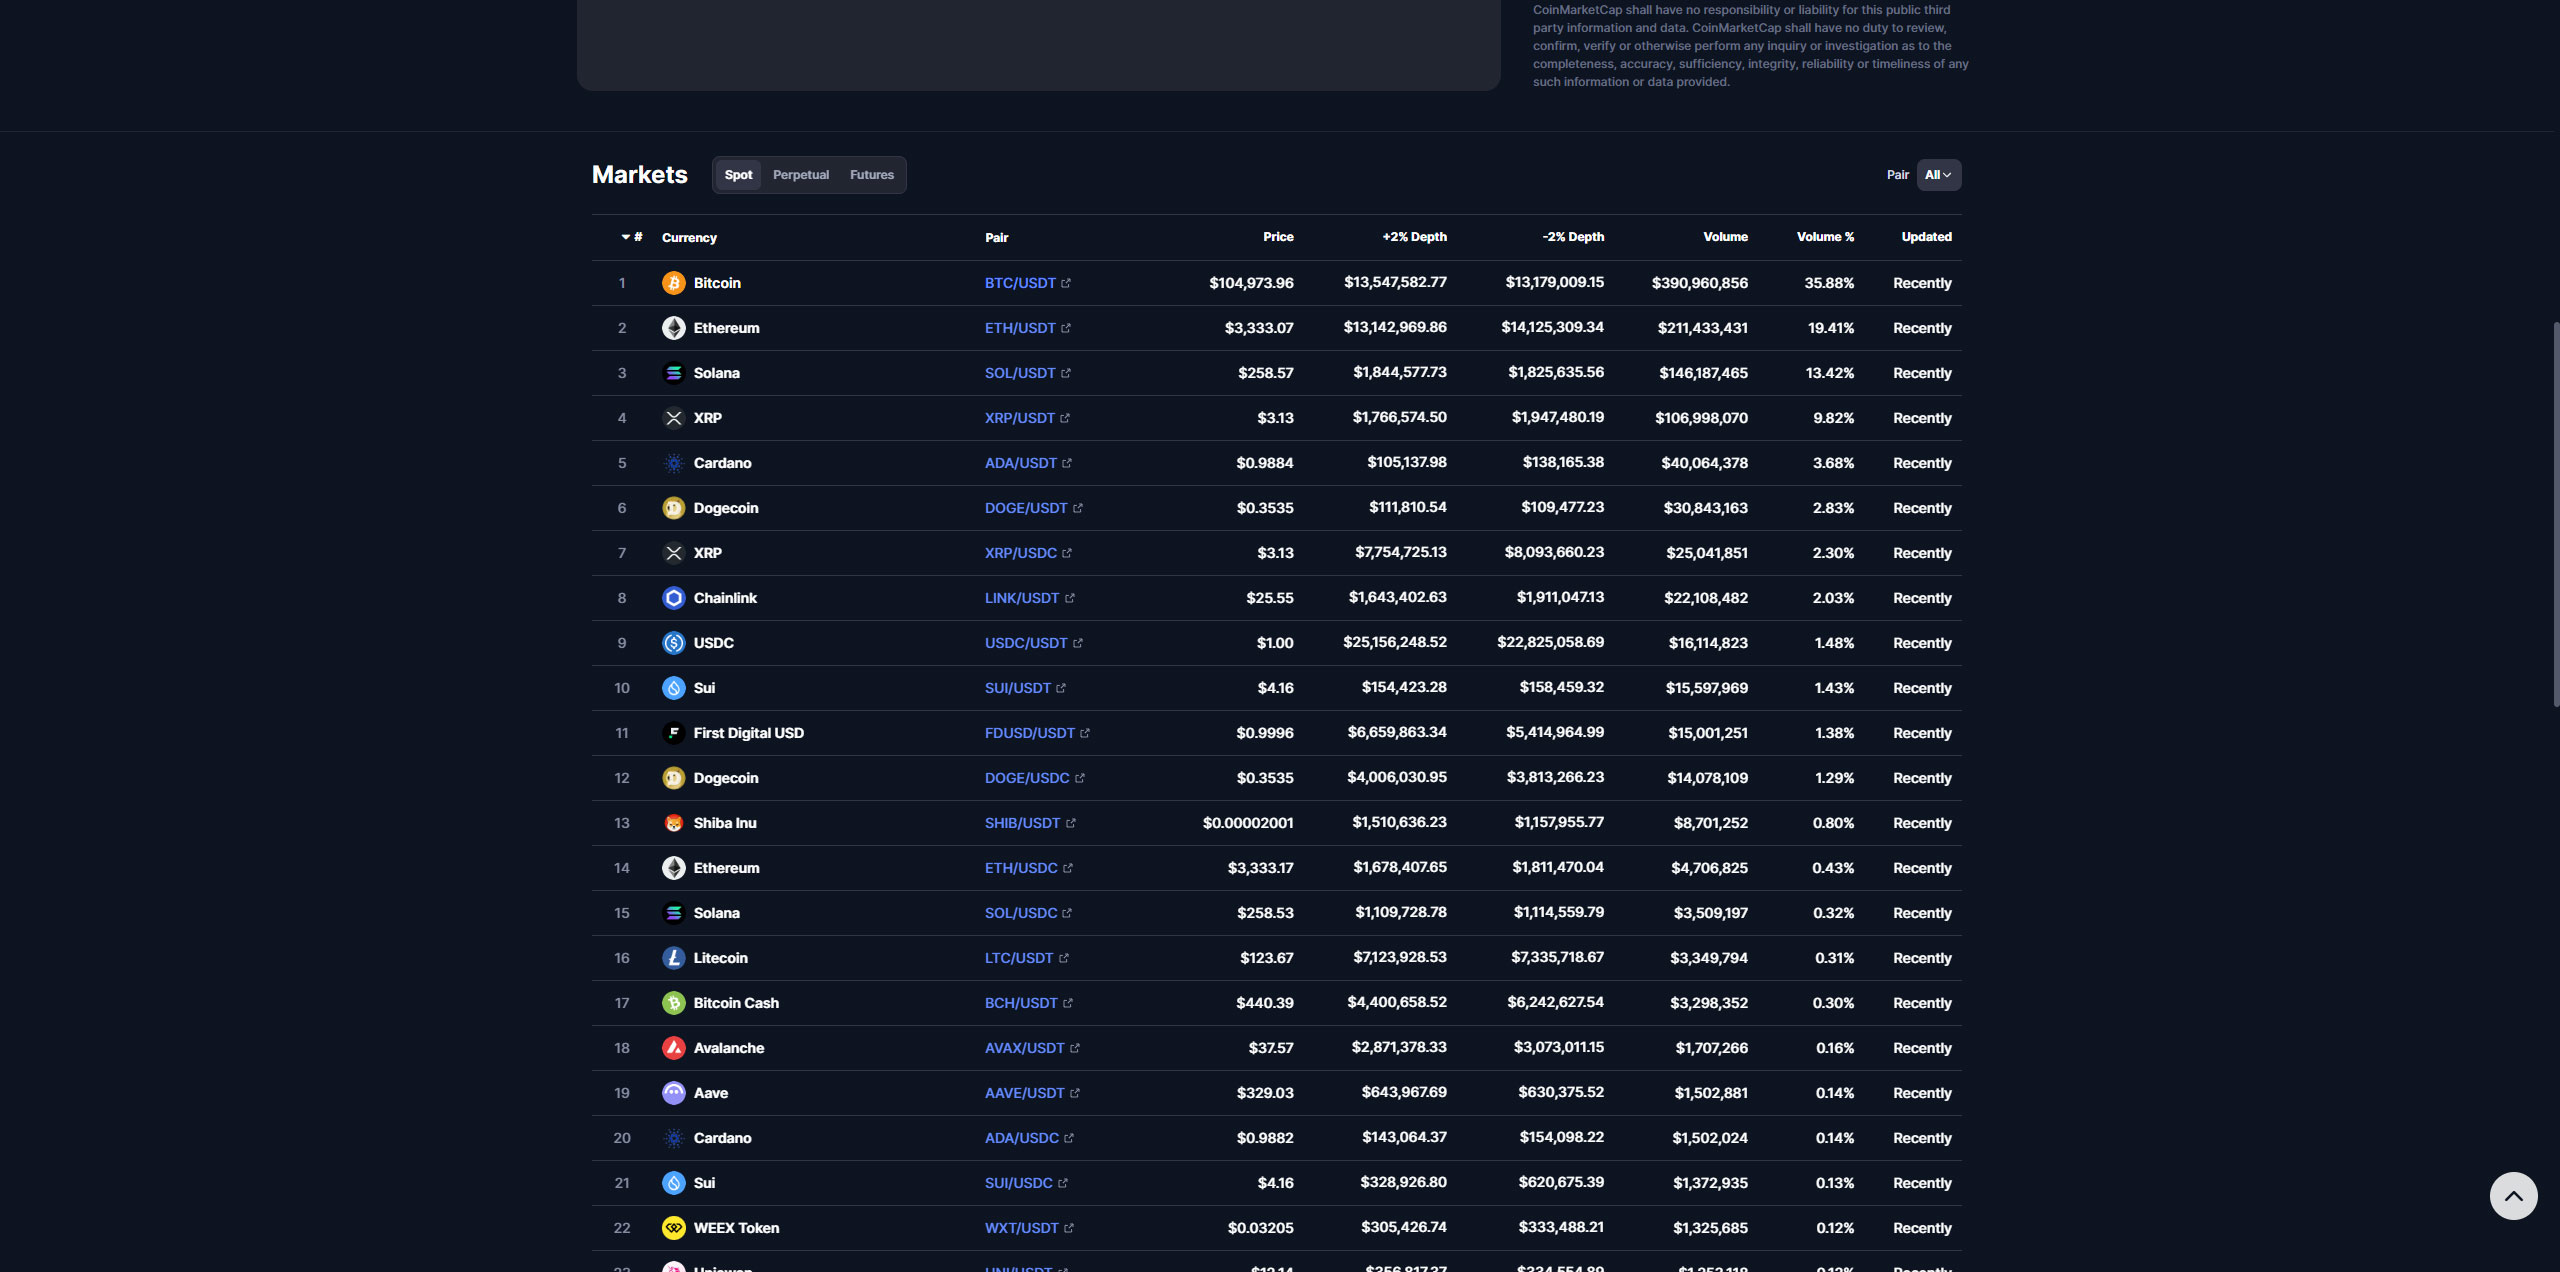This screenshot has height=1272, width=2560.
Task: Click the Cardano icon in the ADA/USDT row
Action: click(x=673, y=463)
